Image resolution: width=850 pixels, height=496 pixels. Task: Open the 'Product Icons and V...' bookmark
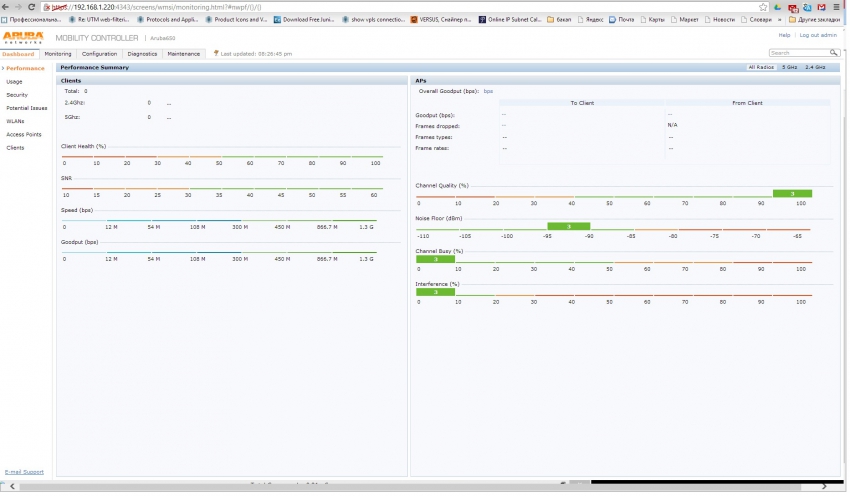(x=237, y=20)
